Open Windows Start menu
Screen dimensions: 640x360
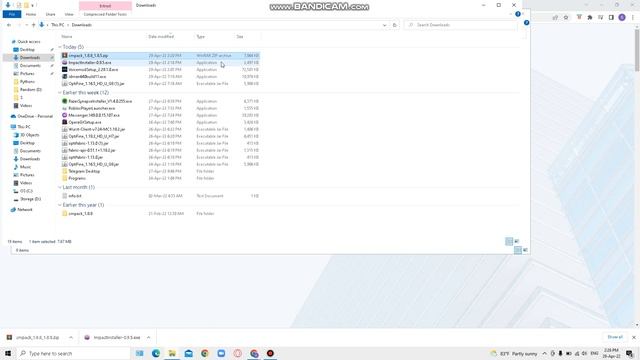pyautogui.click(x=8, y=353)
